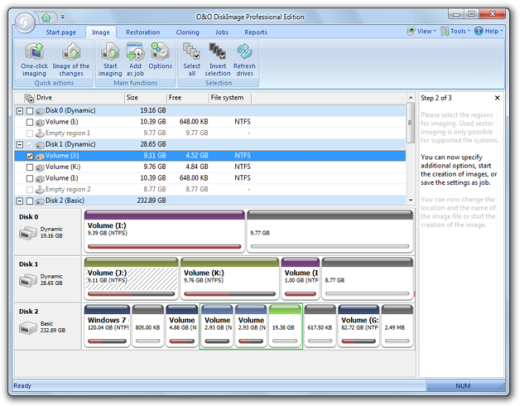520x406 pixels.
Task: Click the Disk 1 drive icon in lower panel
Action: pyautogui.click(x=28, y=280)
